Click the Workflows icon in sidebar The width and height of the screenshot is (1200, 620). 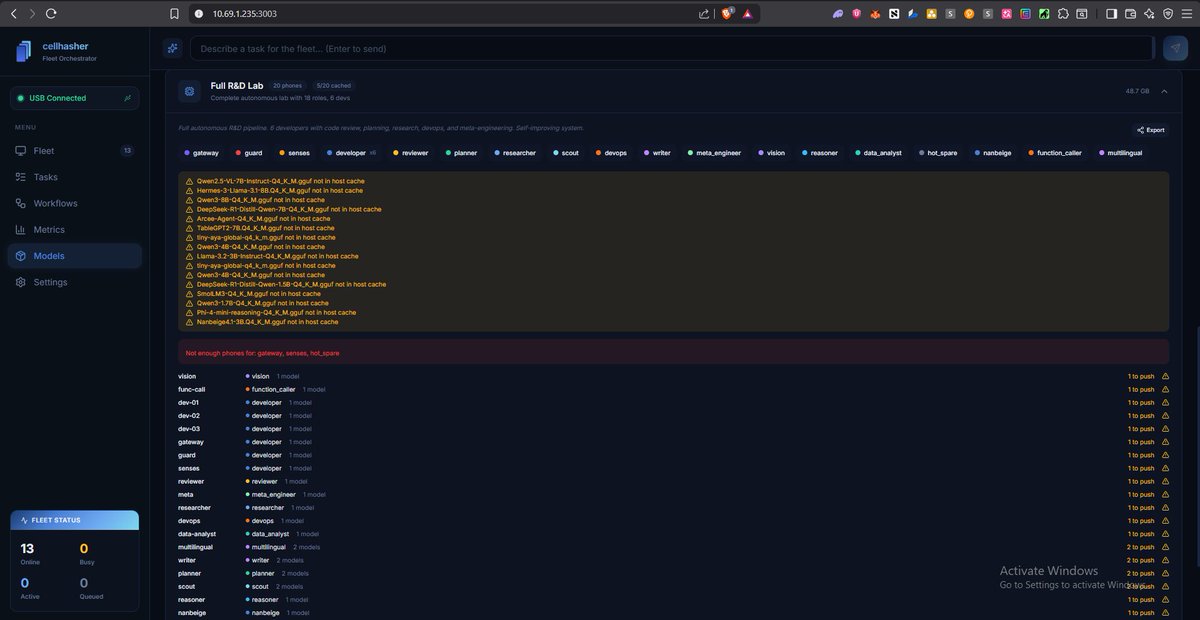22,203
